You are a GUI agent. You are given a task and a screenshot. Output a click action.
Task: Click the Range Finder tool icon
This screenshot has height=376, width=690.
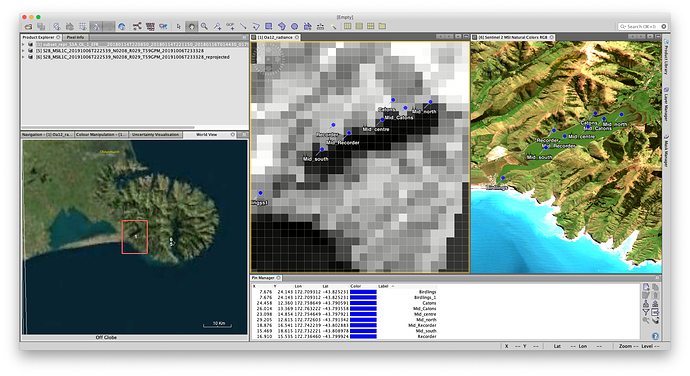(x=320, y=26)
